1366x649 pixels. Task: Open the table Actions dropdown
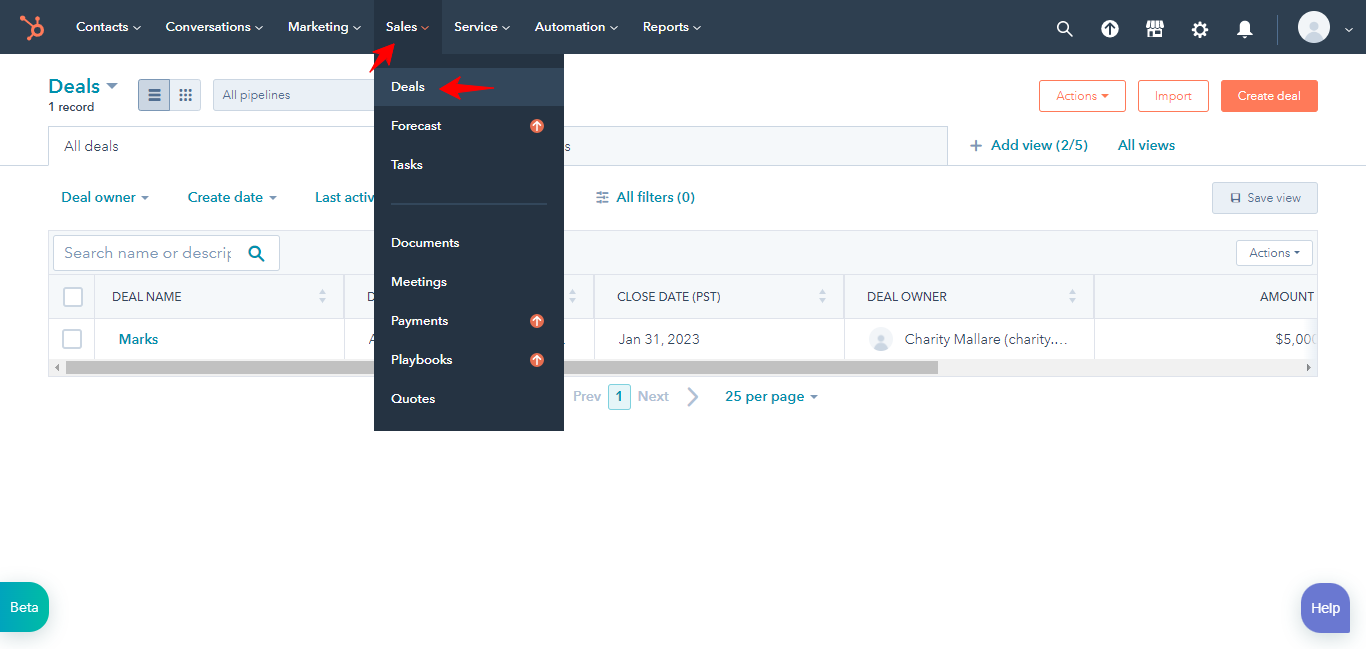pyautogui.click(x=1274, y=253)
